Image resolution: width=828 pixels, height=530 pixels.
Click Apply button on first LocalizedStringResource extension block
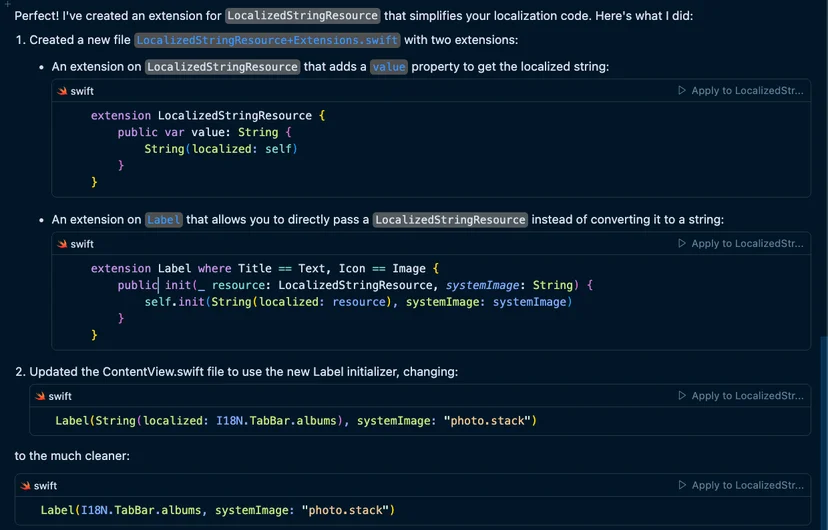(x=740, y=91)
